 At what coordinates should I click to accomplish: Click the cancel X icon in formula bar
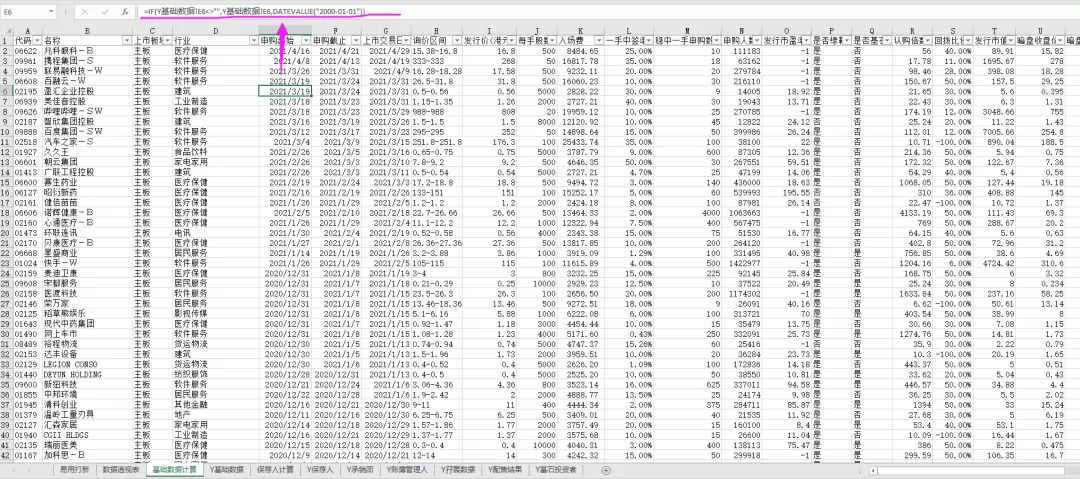(x=84, y=12)
